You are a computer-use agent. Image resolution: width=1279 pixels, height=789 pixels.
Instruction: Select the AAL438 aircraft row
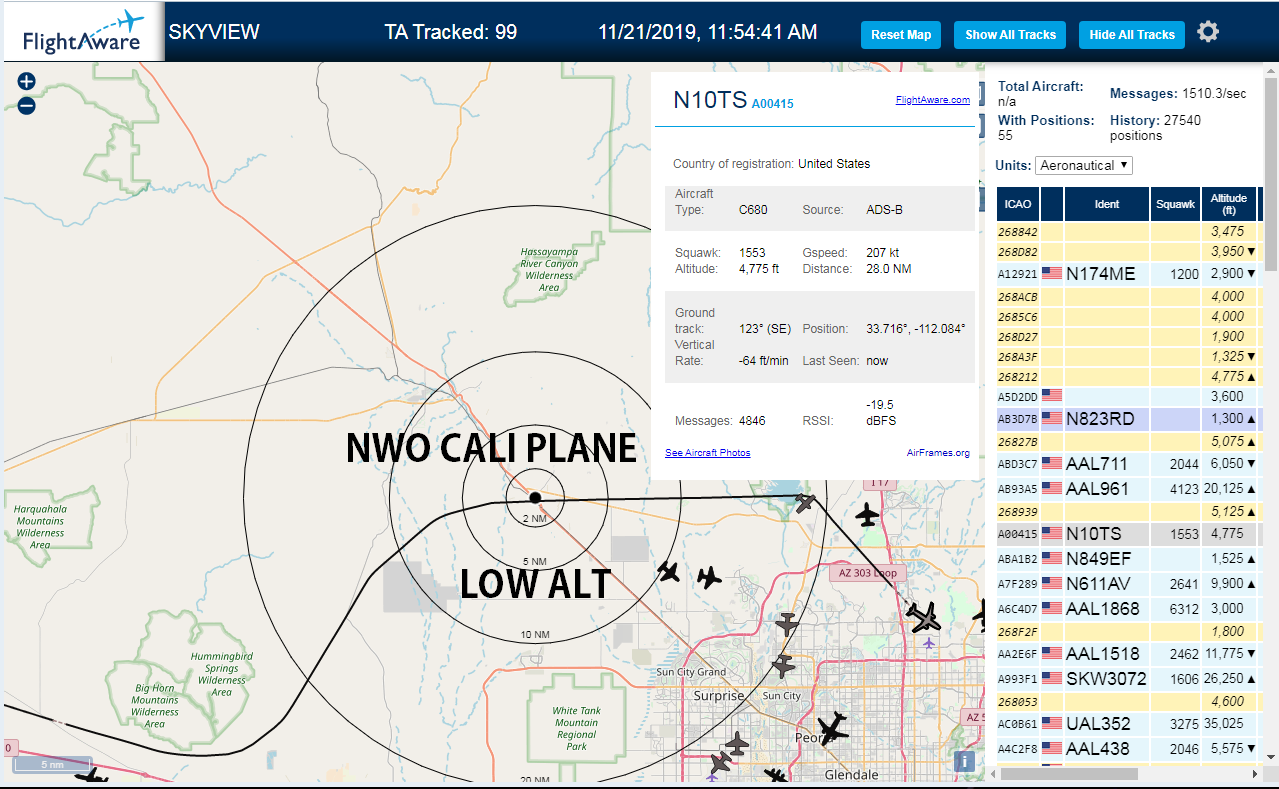(x=1128, y=748)
